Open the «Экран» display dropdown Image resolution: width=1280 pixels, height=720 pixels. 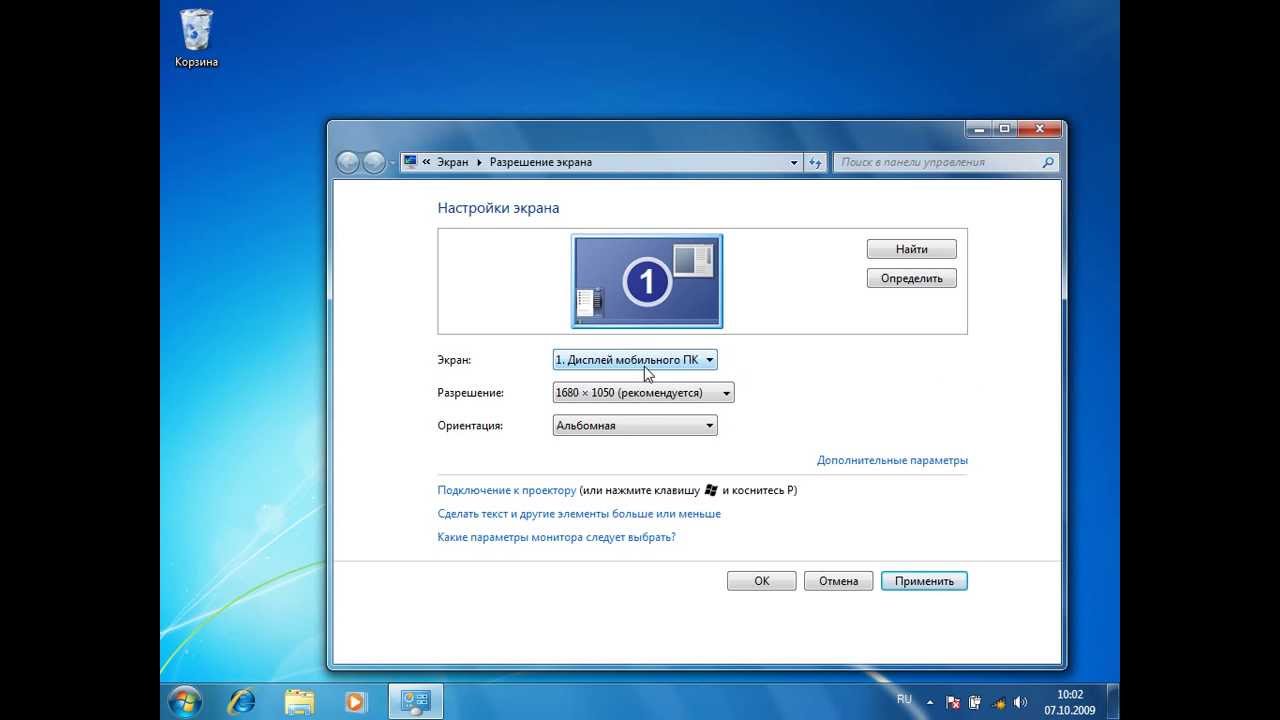pyautogui.click(x=635, y=360)
